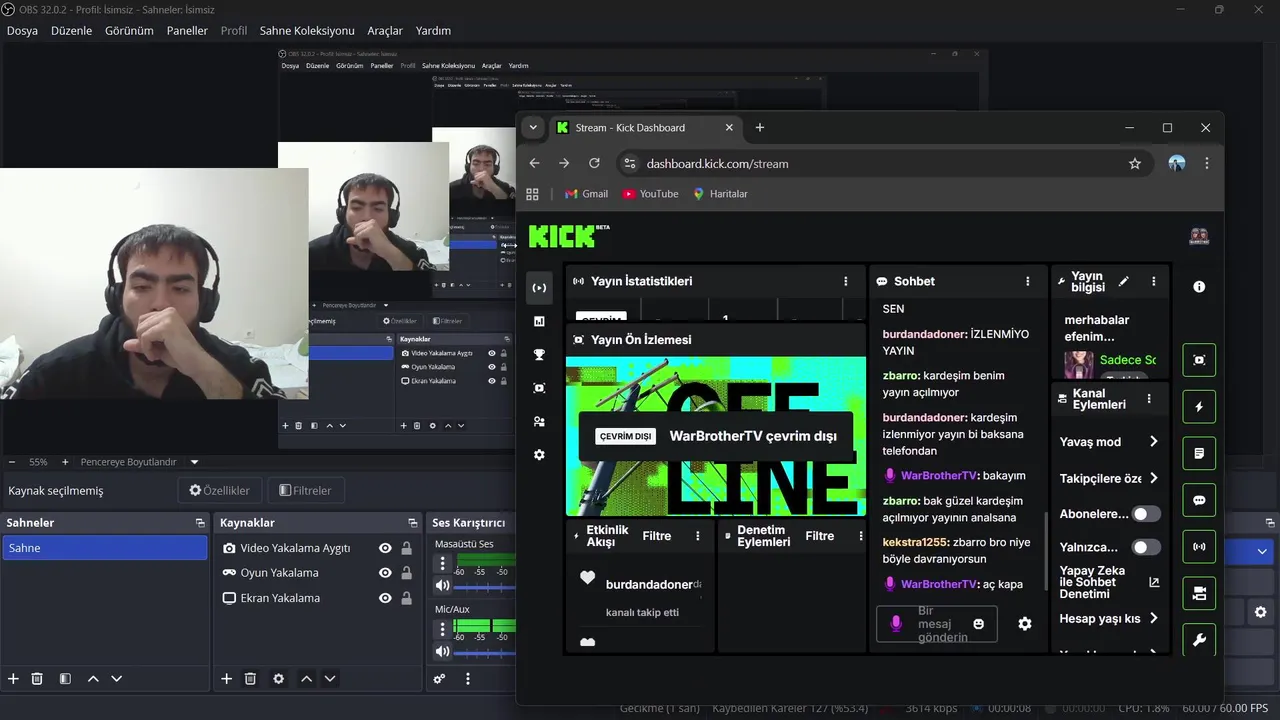Screen dimensions: 1280x720
Task: Open Etkinlik Akışı panel options menu
Action: [x=698, y=536]
